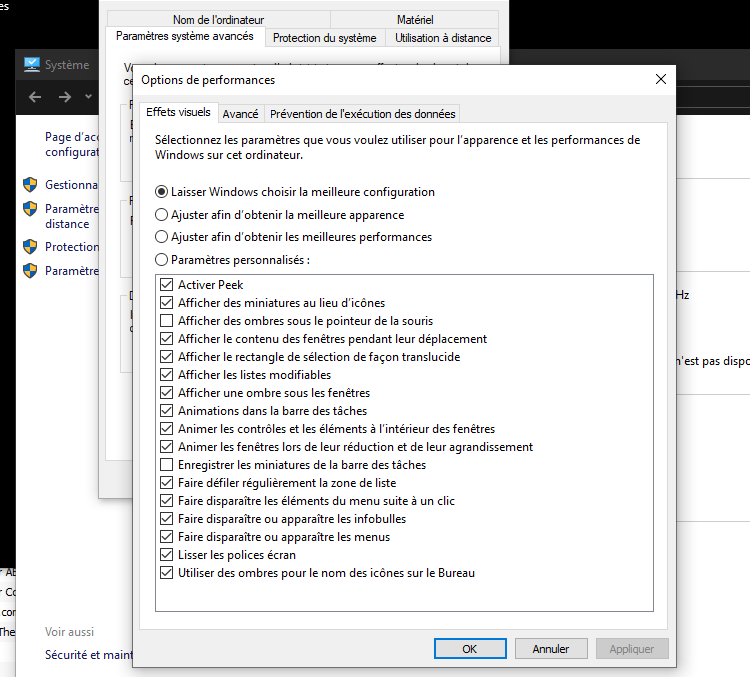The image size is (750, 677).
Task: Select Ajuster afin d'obtenir la meilleure apparence
Action: click(x=279, y=215)
